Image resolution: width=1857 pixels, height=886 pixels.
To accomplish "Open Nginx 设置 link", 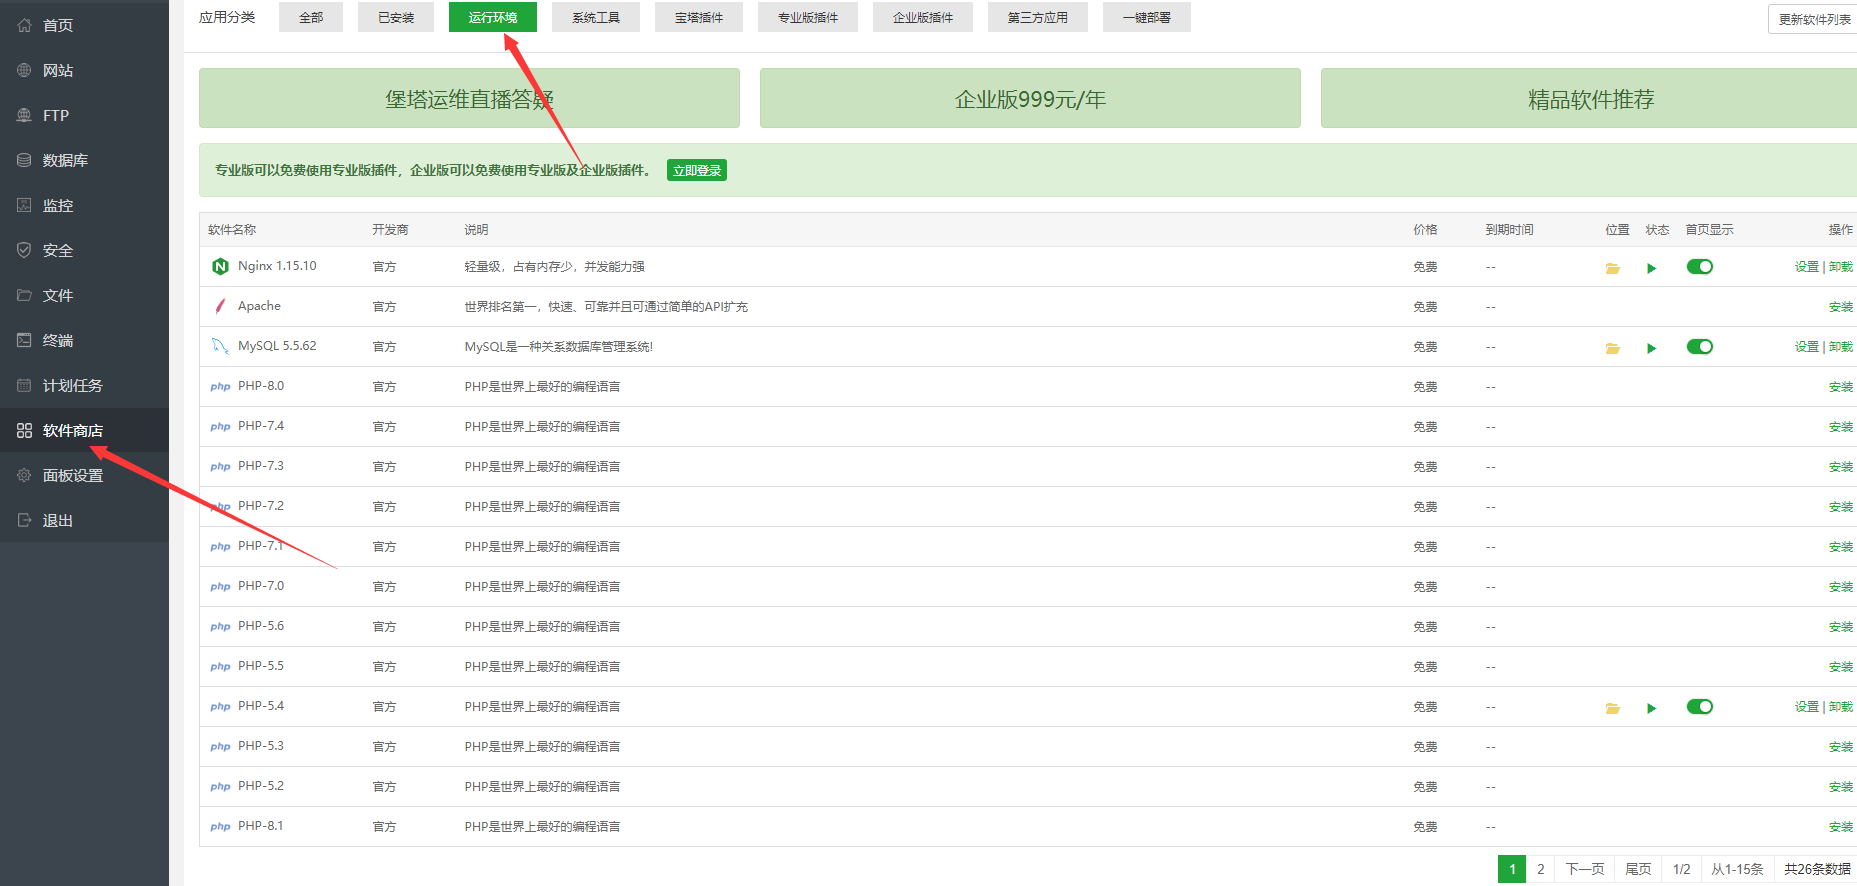I will click(1806, 267).
